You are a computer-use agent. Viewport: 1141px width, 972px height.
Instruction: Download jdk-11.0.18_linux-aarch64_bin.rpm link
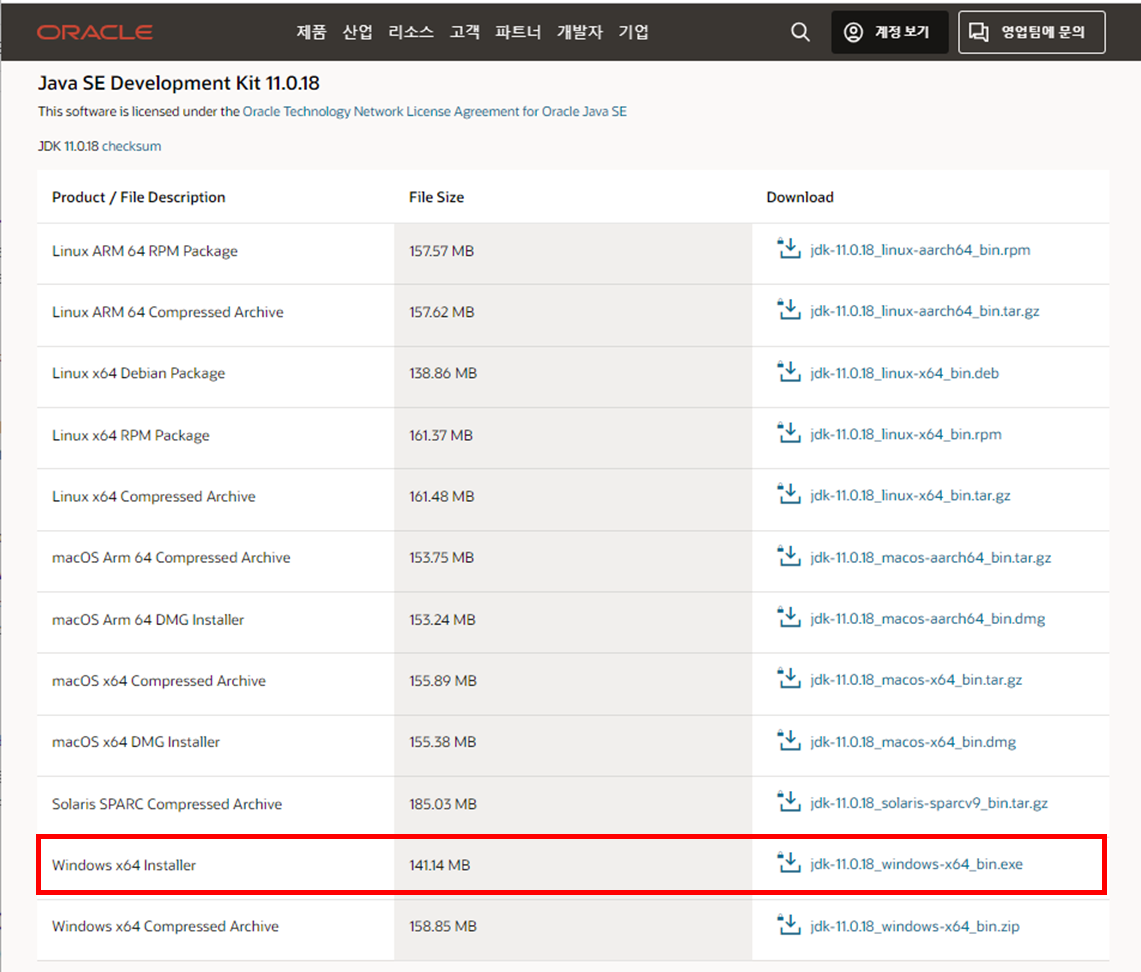[x=920, y=250]
